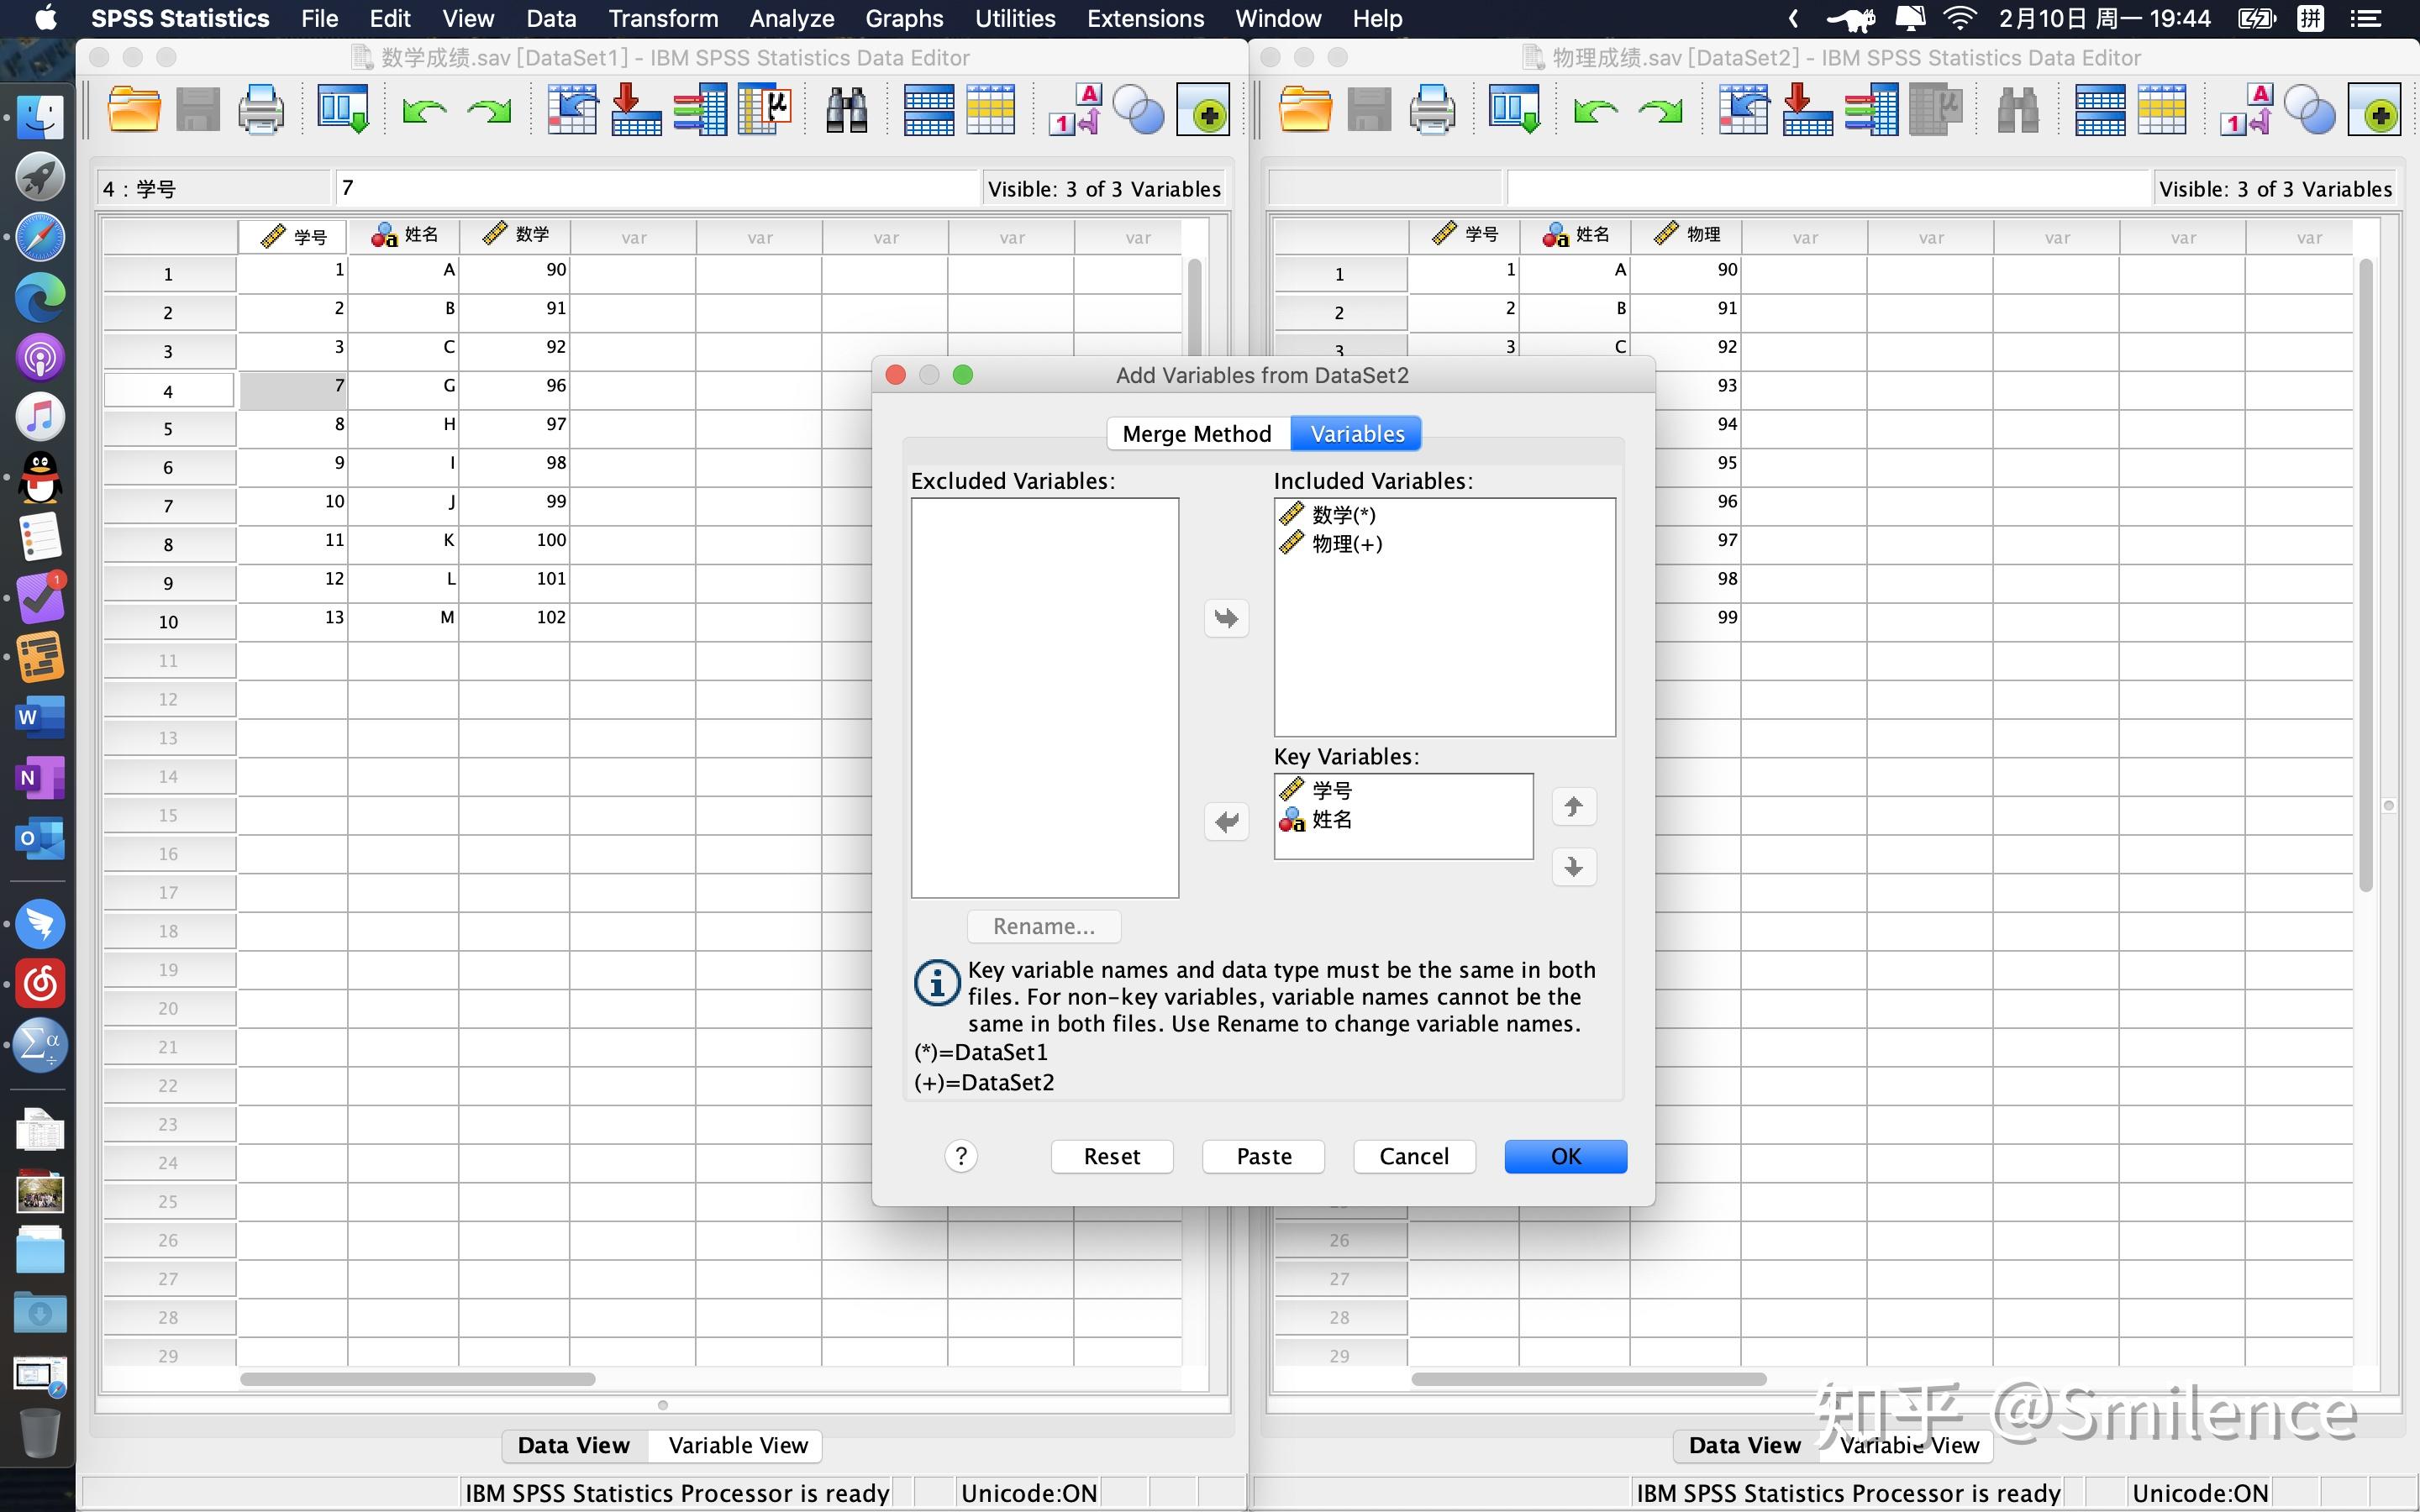Click the Print icon in left toolbar

[261, 110]
